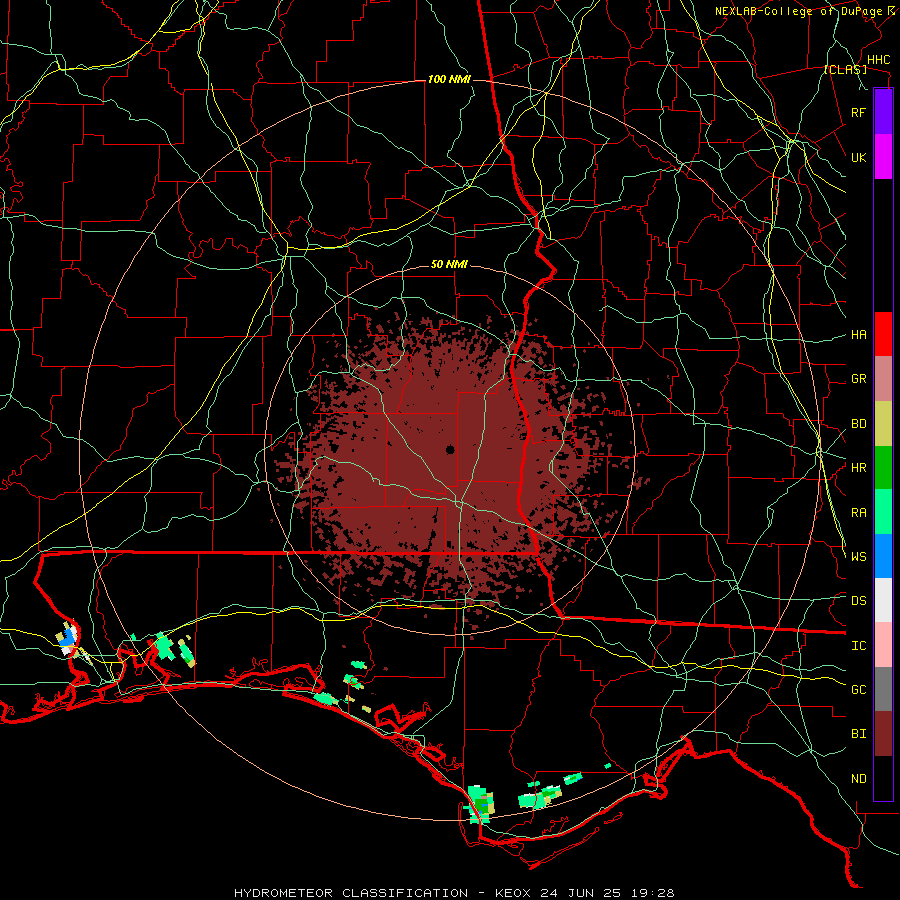Click the 100 NMI range ring label
This screenshot has height=900, width=900.
click(449, 79)
